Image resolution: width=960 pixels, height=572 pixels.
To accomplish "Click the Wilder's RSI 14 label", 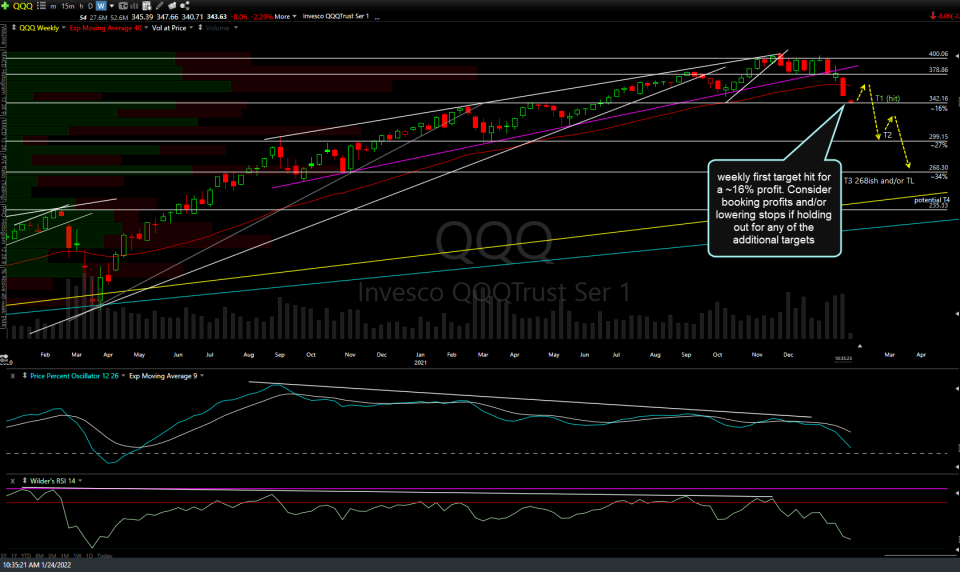I will click(53, 481).
